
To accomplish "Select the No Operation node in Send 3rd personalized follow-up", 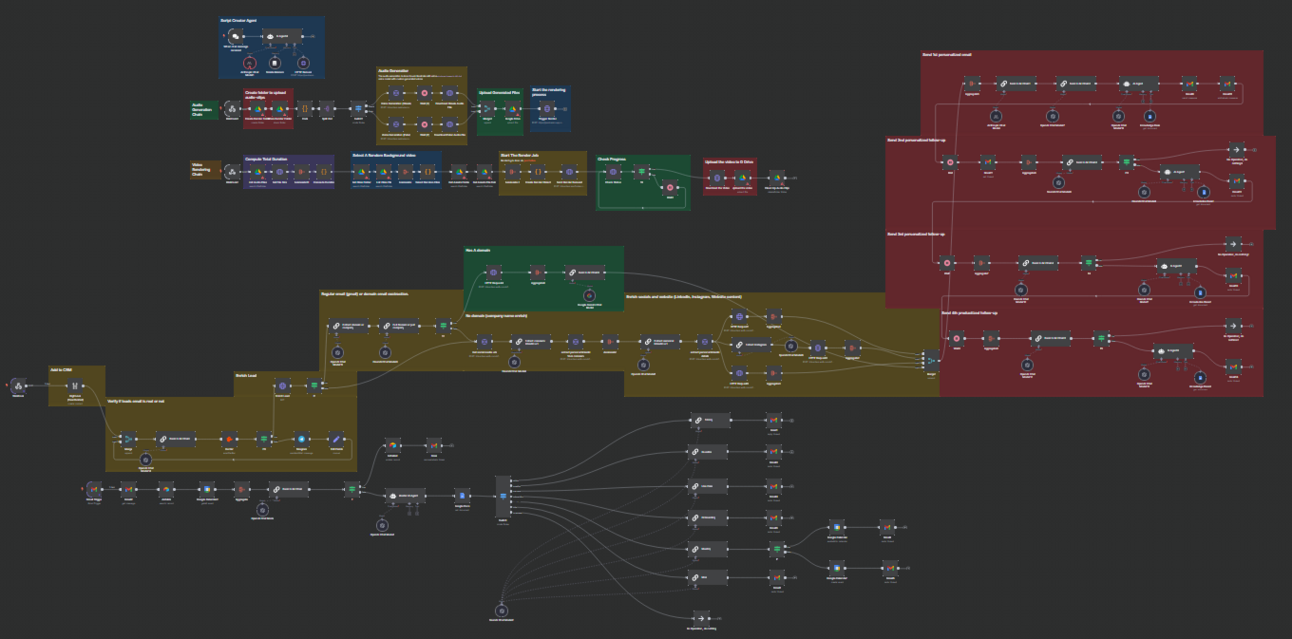I will coord(1233,244).
